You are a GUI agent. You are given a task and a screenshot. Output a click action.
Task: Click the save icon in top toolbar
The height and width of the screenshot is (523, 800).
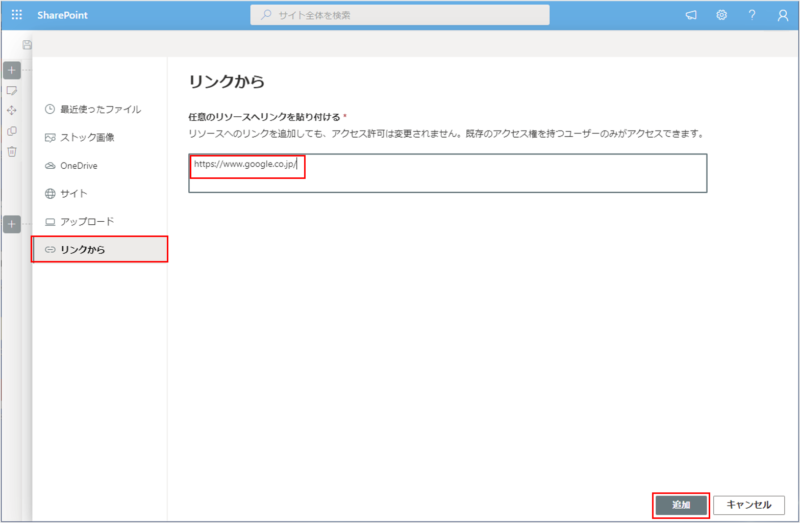[x=27, y=45]
